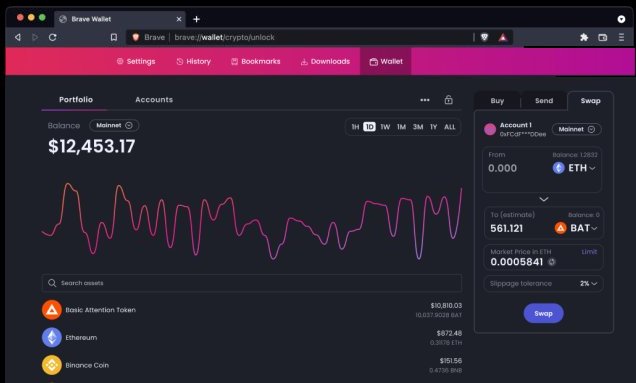The height and width of the screenshot is (383, 636).
Task: Click the wallet lock icon
Action: click(448, 100)
